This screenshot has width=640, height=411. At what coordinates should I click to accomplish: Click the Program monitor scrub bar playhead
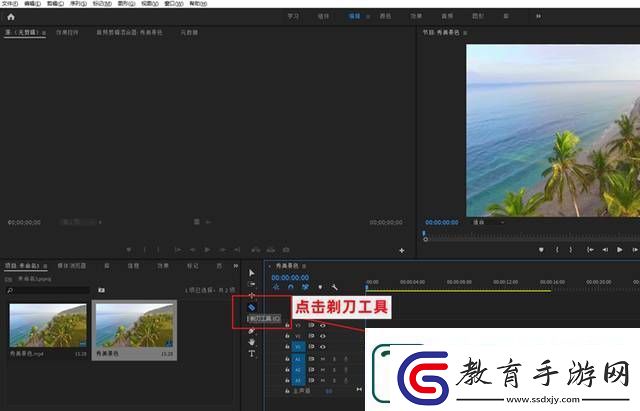point(424,234)
